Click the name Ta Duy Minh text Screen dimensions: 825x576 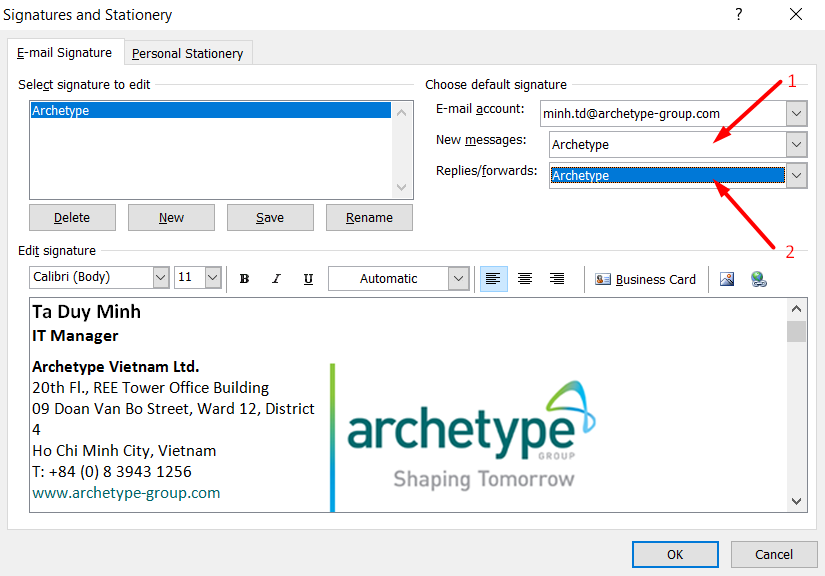86,312
